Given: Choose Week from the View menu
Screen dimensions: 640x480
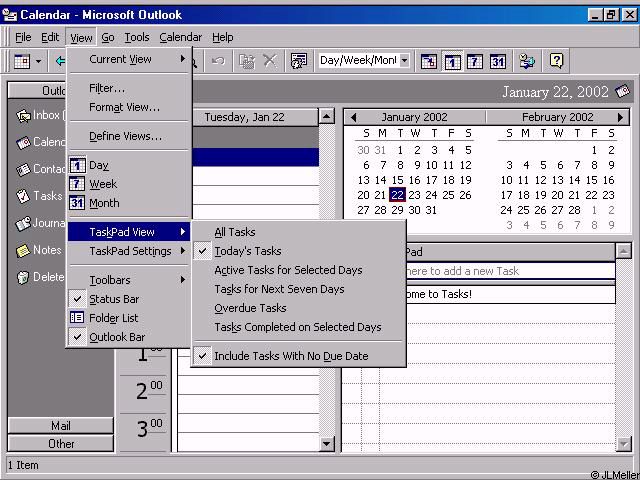Looking at the screenshot, I should pos(129,184).
